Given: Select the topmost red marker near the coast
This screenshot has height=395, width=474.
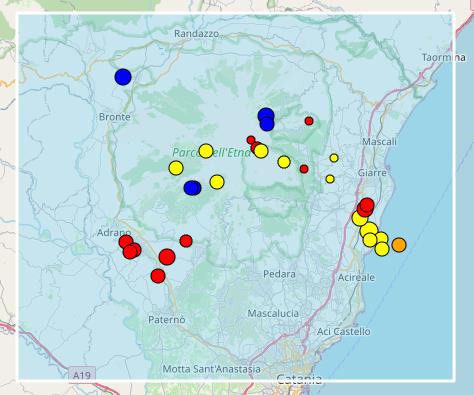Looking at the screenshot, I should pyautogui.click(x=367, y=205).
